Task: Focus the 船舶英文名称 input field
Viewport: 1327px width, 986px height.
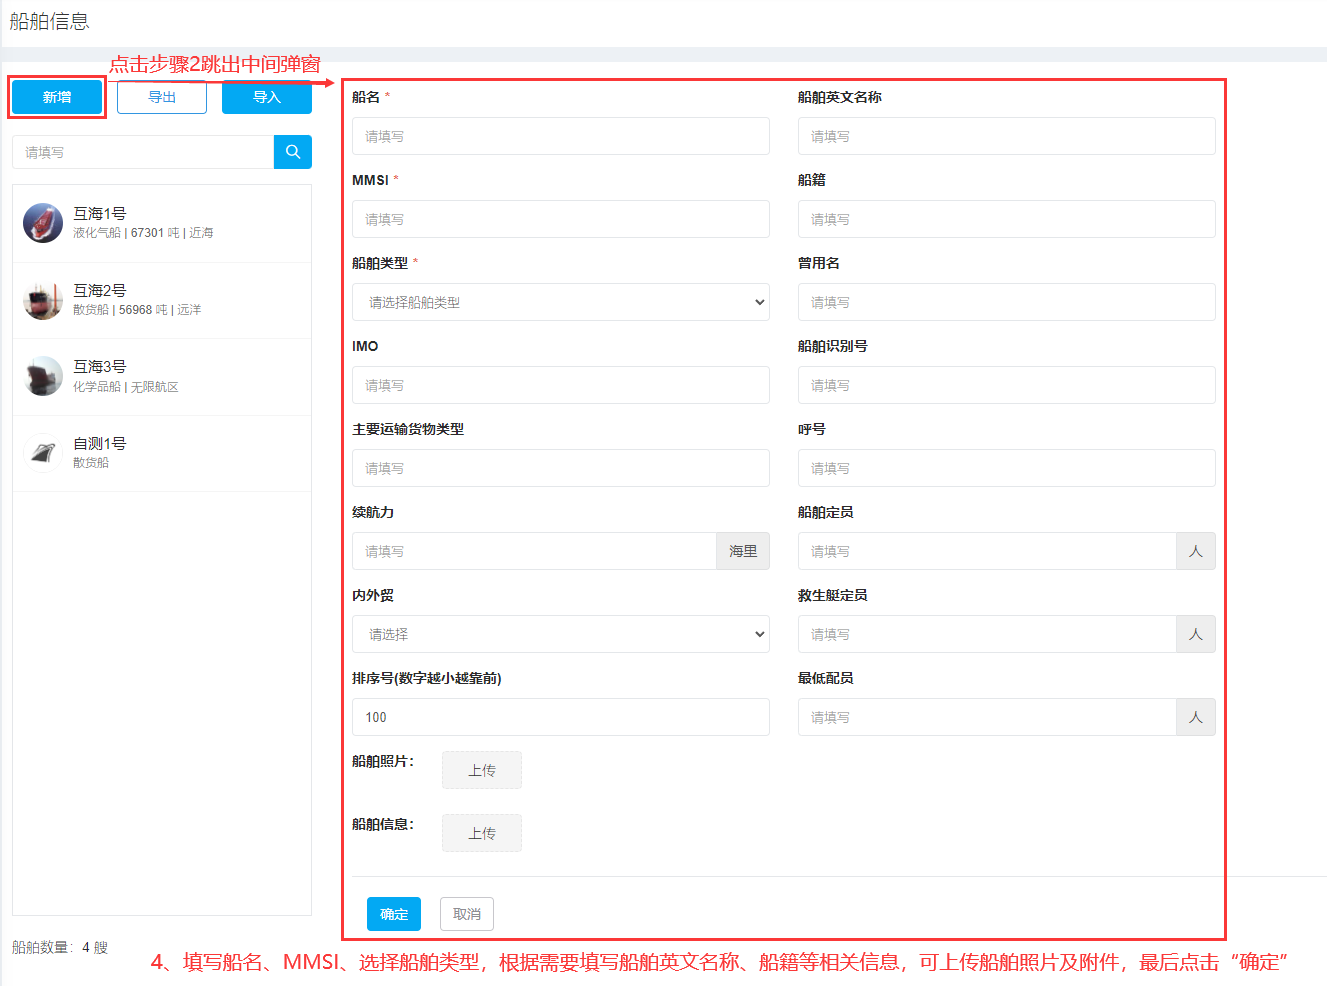Action: pos(1007,136)
